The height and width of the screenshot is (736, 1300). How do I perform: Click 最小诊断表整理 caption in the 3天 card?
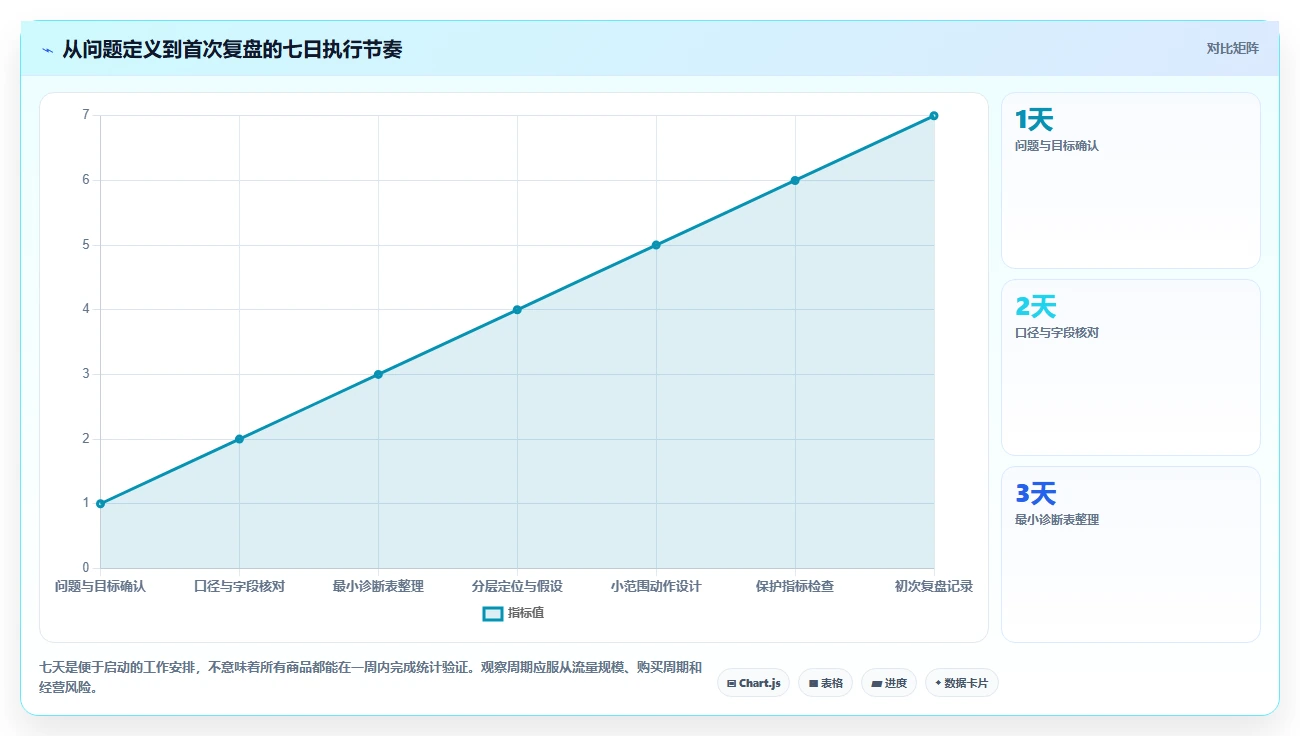pos(1057,520)
